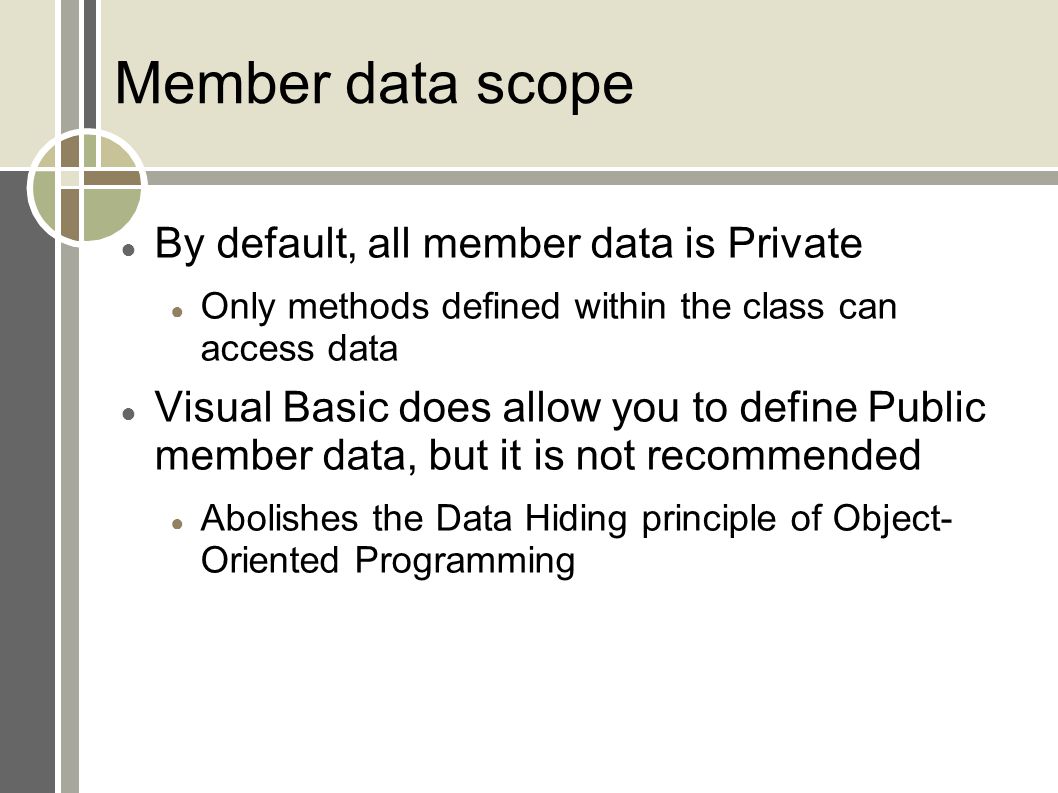Click the slide title 'Member data scope'
Screen dimensions: 1058x793
(x=374, y=84)
